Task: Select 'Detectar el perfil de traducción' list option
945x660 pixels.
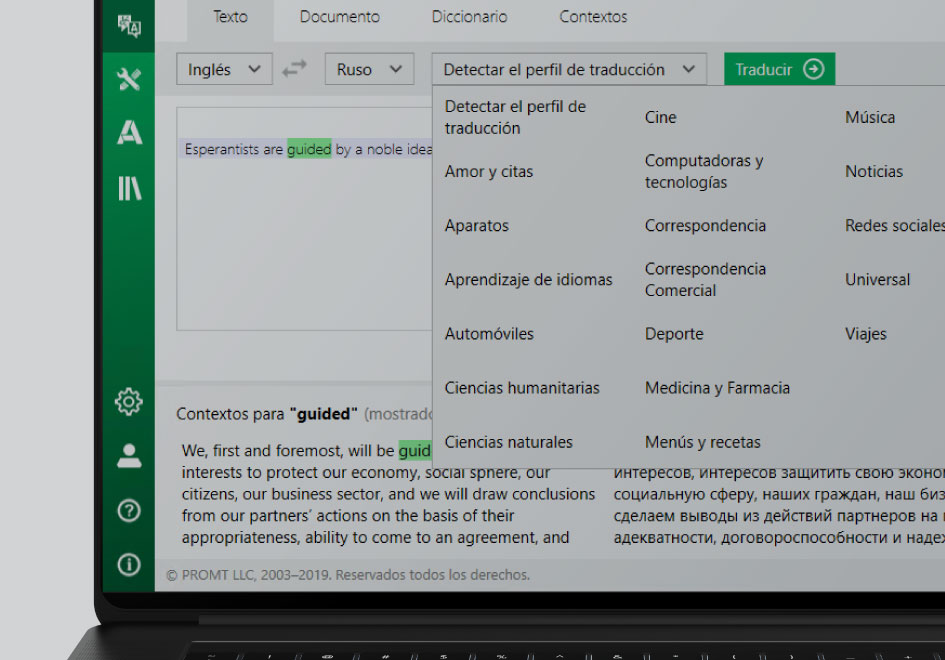Action: click(515, 117)
